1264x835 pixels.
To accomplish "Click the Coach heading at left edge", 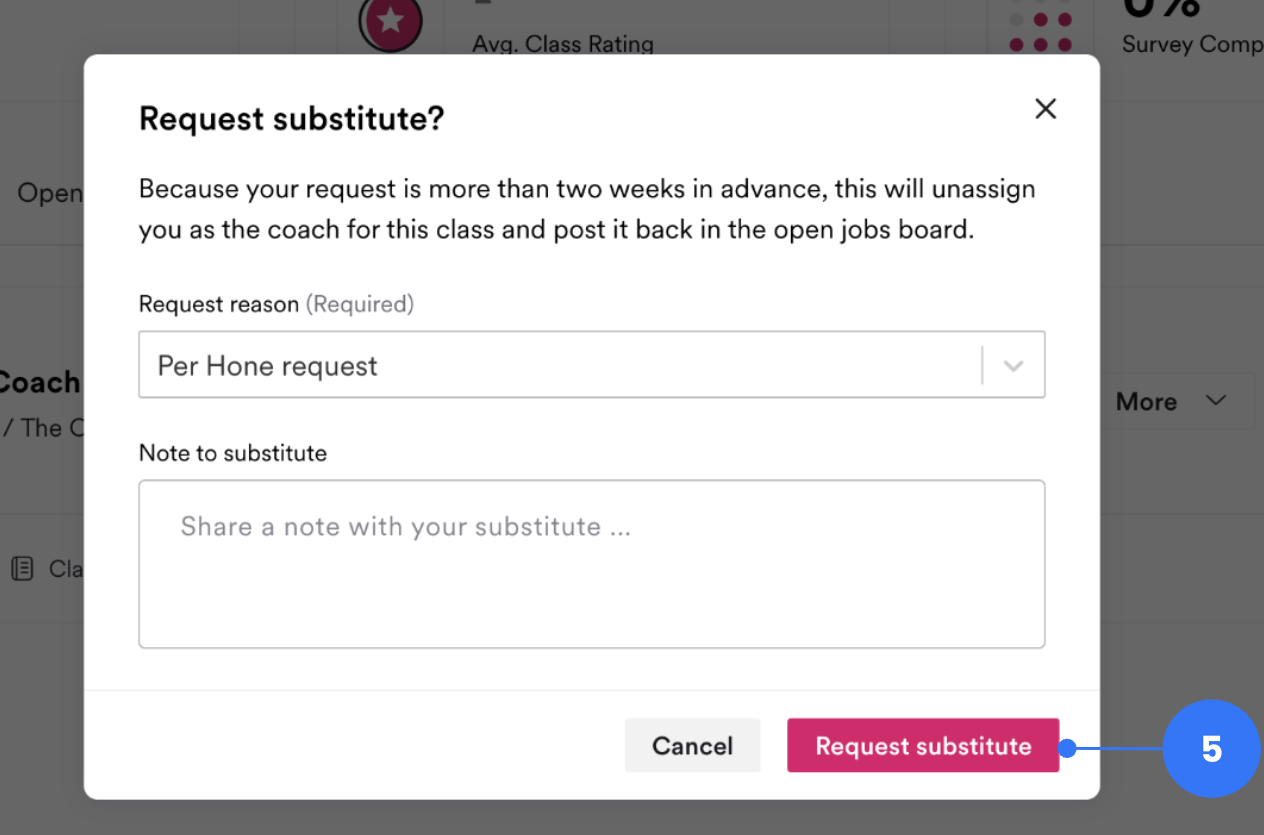I will [x=40, y=383].
